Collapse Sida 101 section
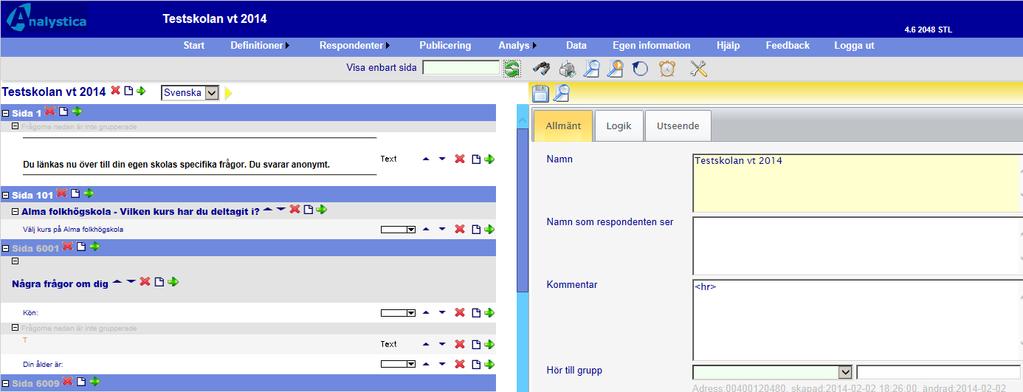 click(x=6, y=195)
